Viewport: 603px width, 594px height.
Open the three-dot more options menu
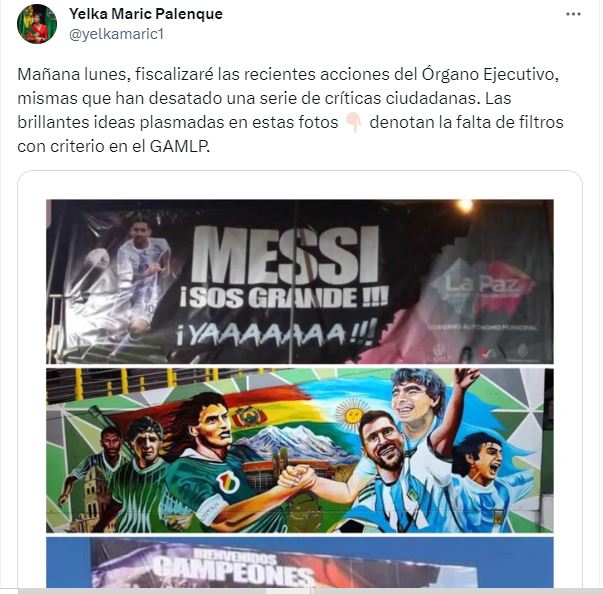tap(573, 14)
